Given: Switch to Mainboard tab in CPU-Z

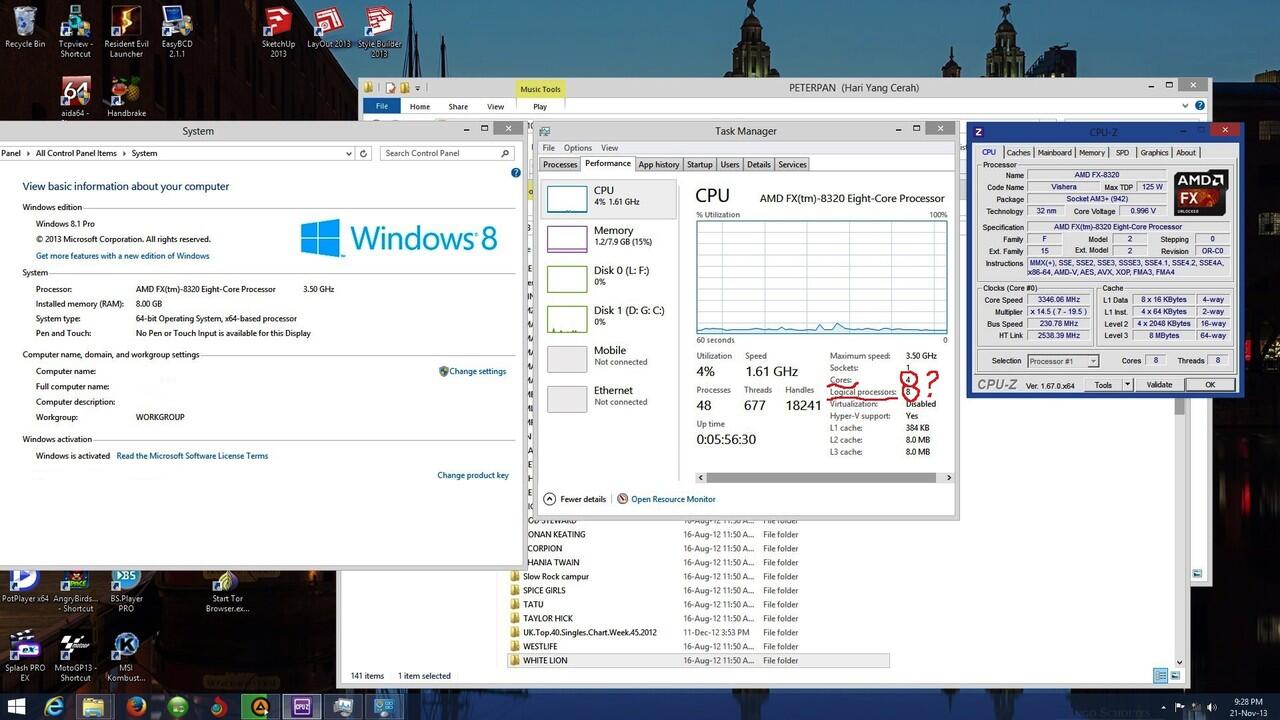Looking at the screenshot, I should [1054, 153].
